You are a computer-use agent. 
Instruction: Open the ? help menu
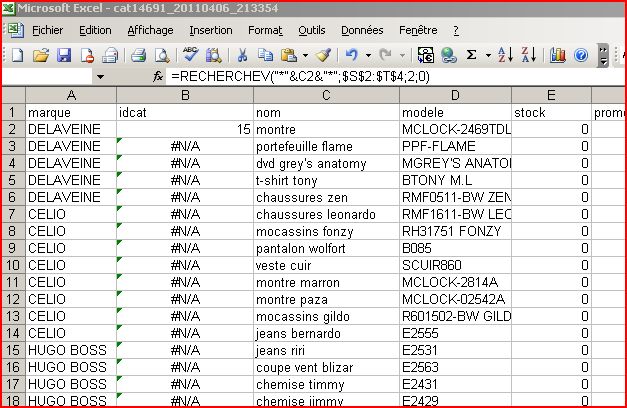tap(456, 30)
